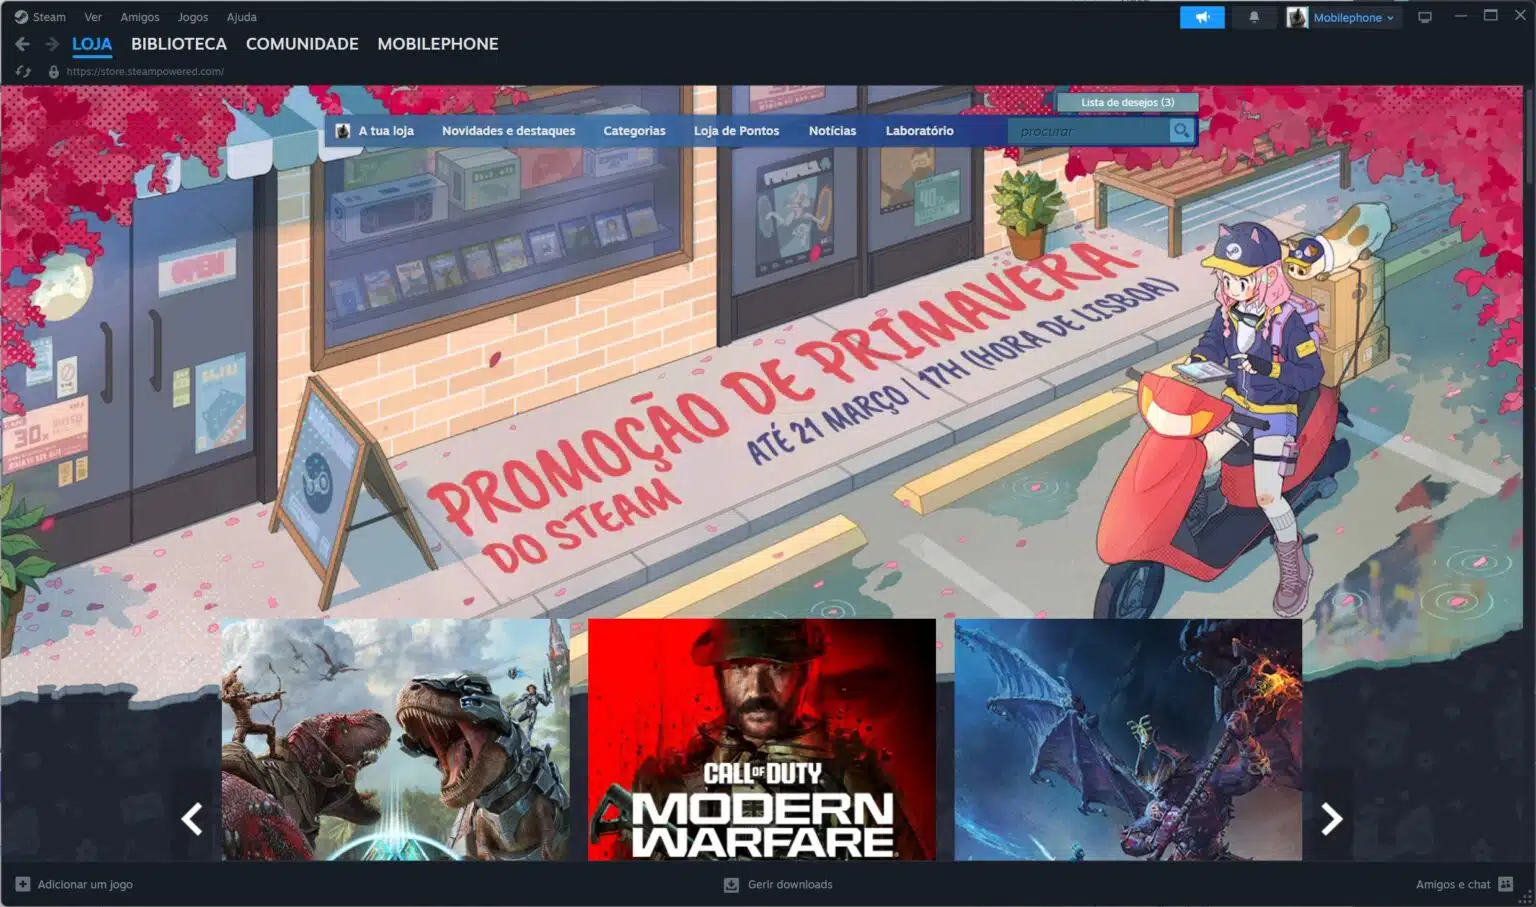Click avatar icon beside A tua loja

343,131
